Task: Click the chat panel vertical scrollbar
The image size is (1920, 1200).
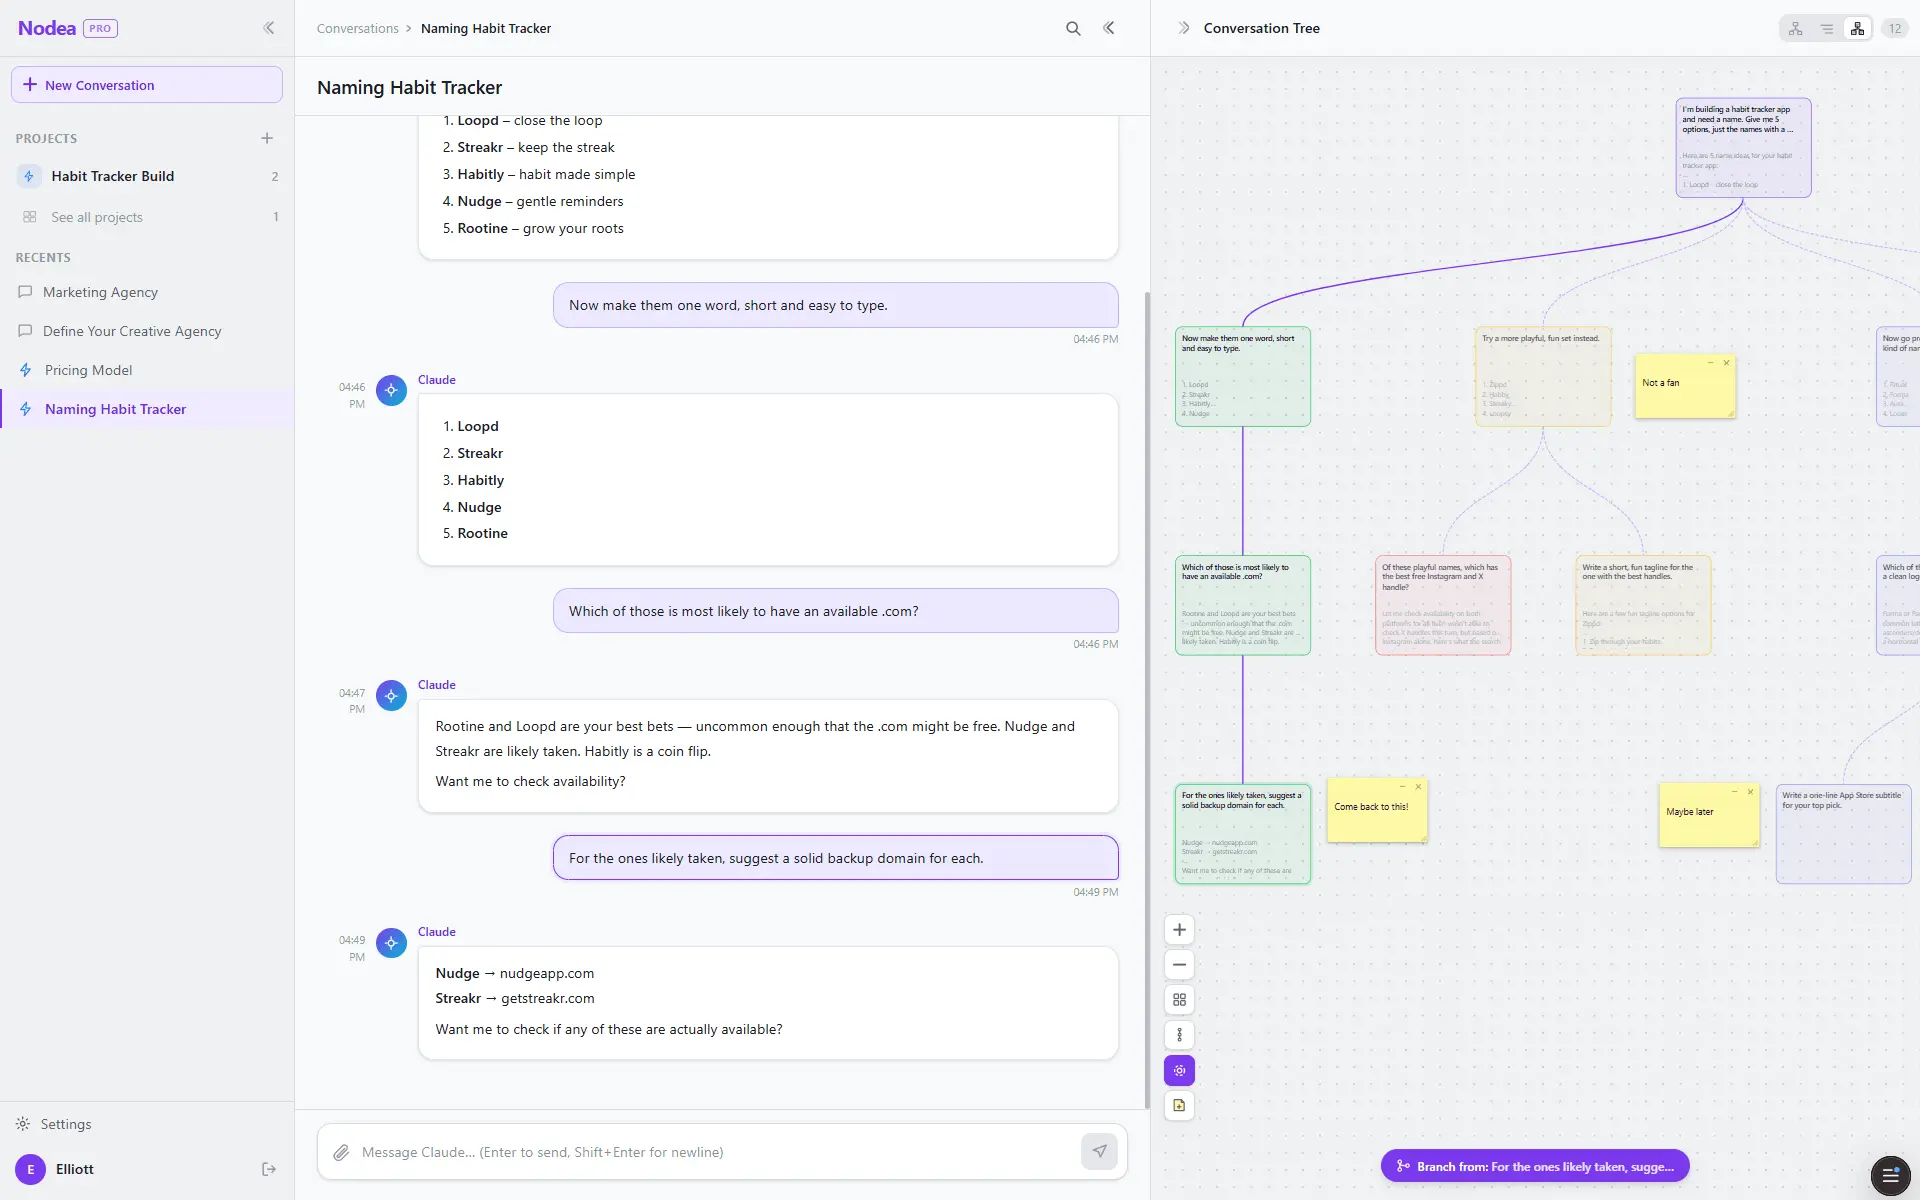Action: click(1147, 700)
